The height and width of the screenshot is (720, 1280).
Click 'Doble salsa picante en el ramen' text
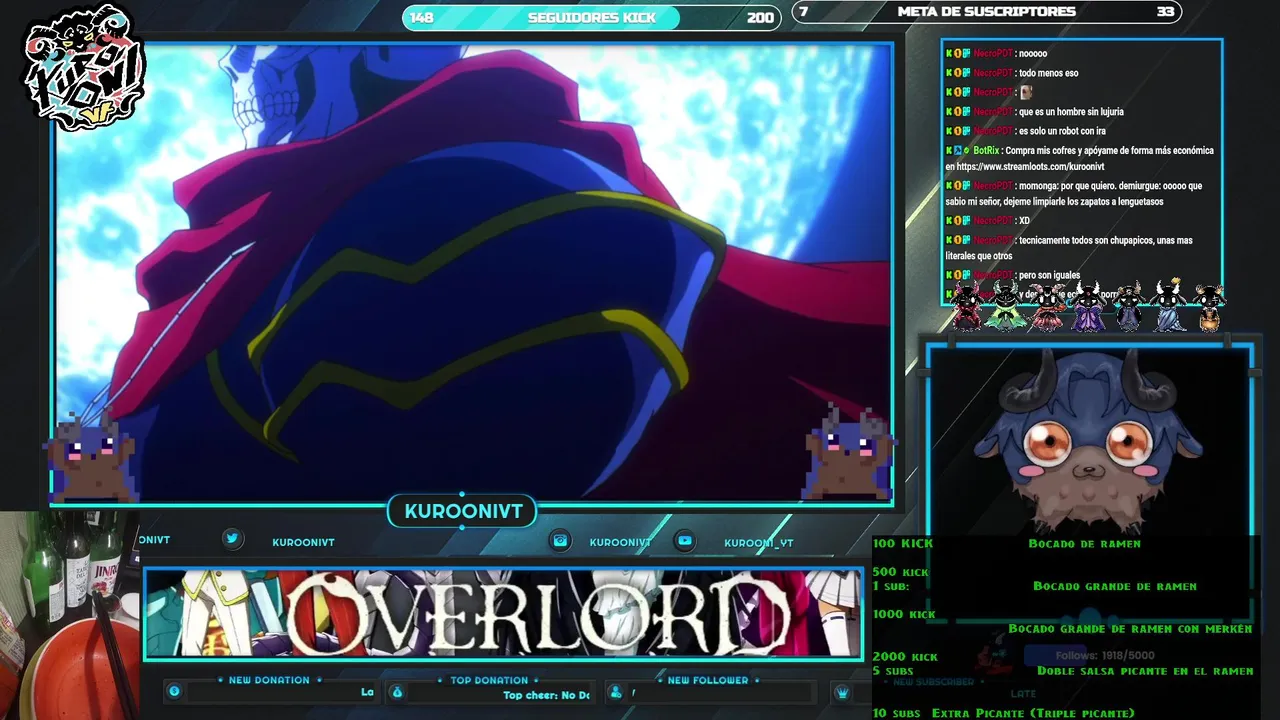[x=1145, y=671]
